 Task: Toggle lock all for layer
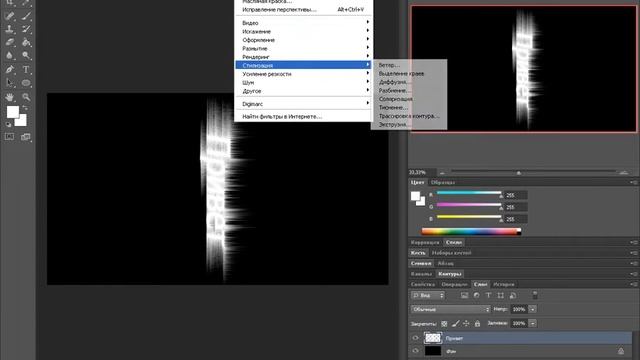477,324
